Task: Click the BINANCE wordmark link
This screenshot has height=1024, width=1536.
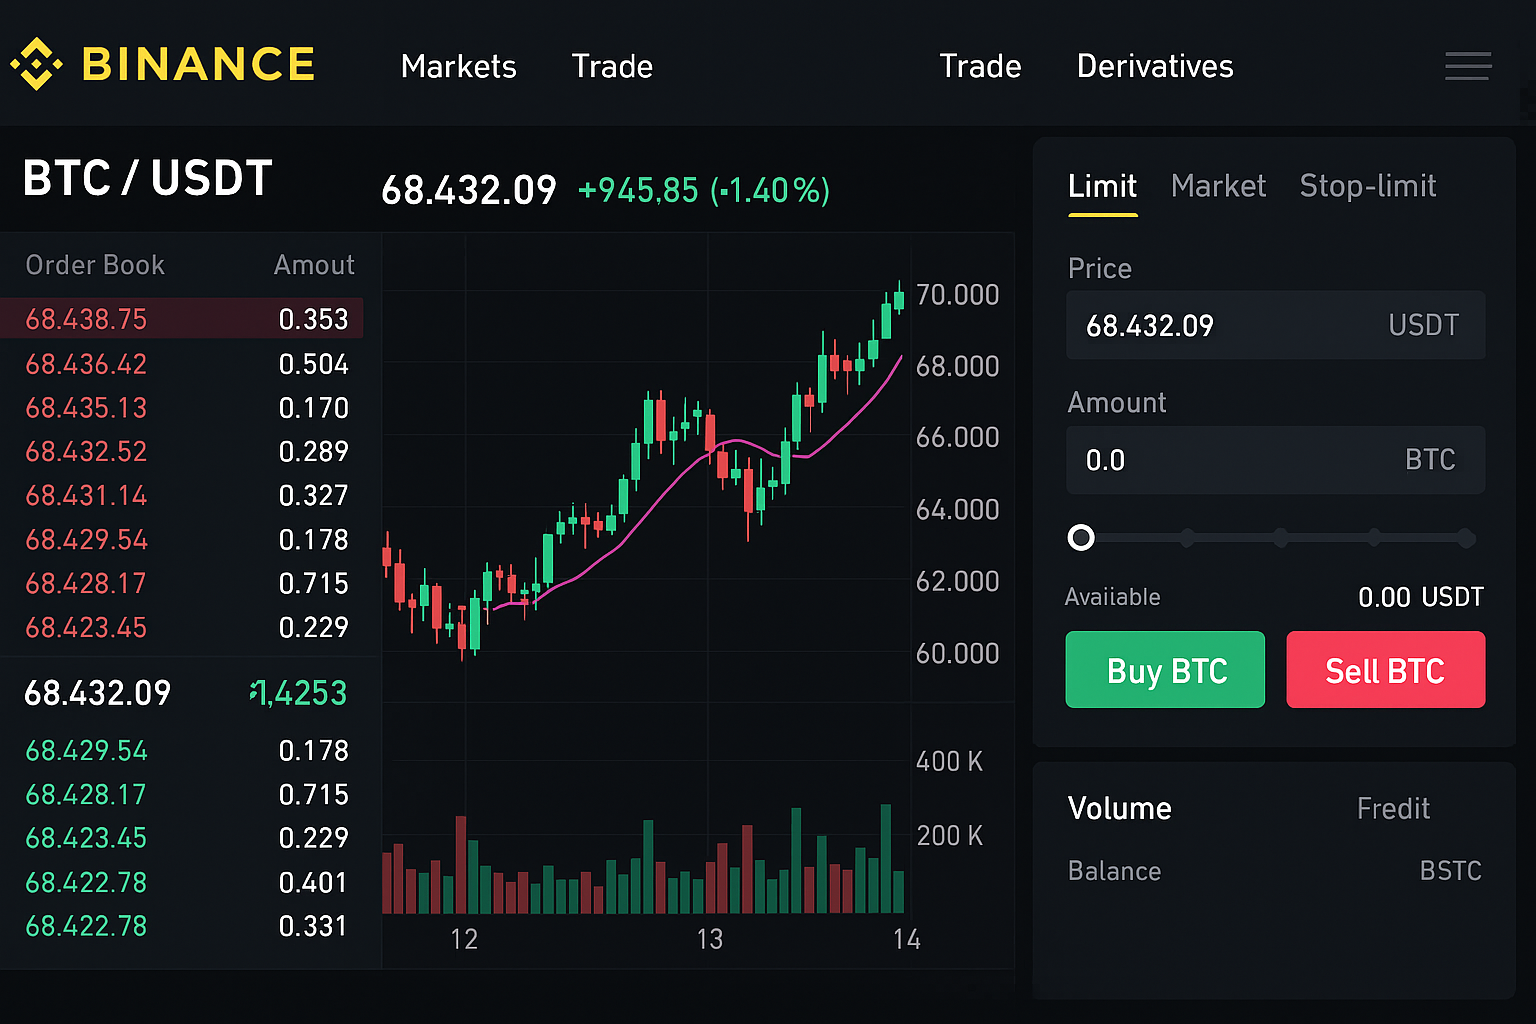Action: (x=198, y=65)
